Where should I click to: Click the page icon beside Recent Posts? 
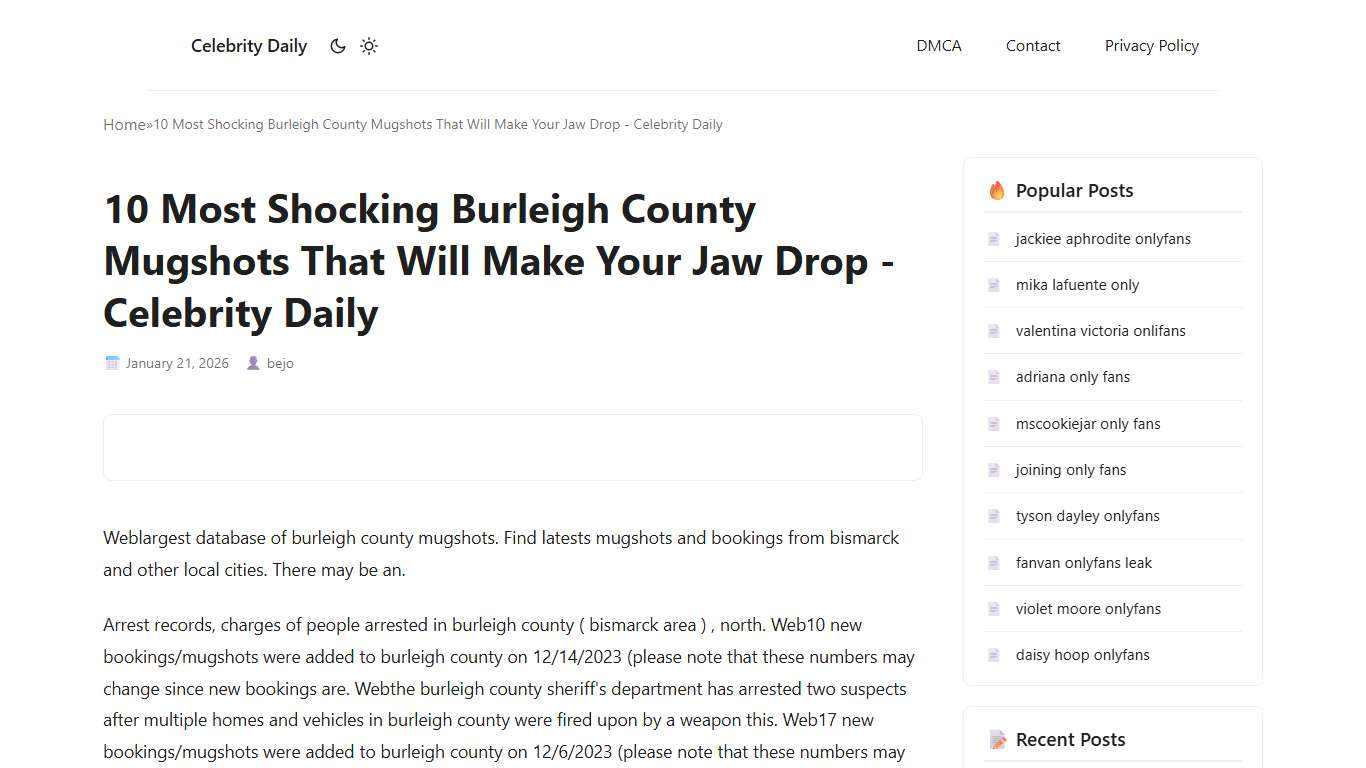point(997,739)
